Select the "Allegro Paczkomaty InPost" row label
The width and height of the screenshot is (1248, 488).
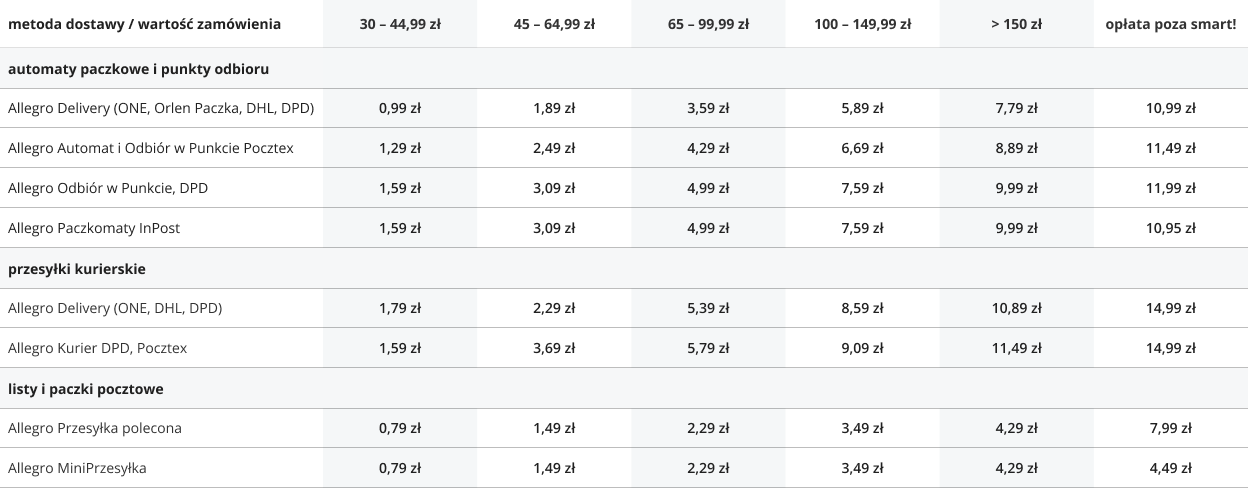tap(94, 228)
